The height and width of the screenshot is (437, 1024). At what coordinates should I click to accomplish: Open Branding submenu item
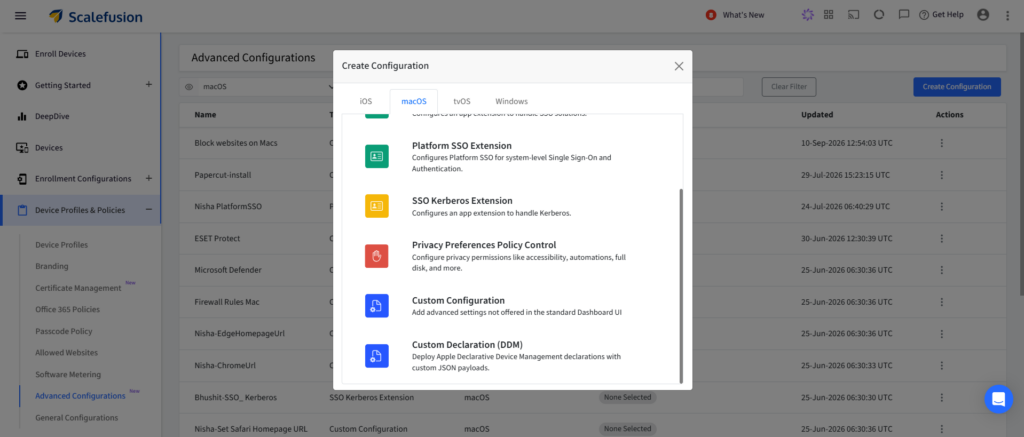click(x=52, y=266)
